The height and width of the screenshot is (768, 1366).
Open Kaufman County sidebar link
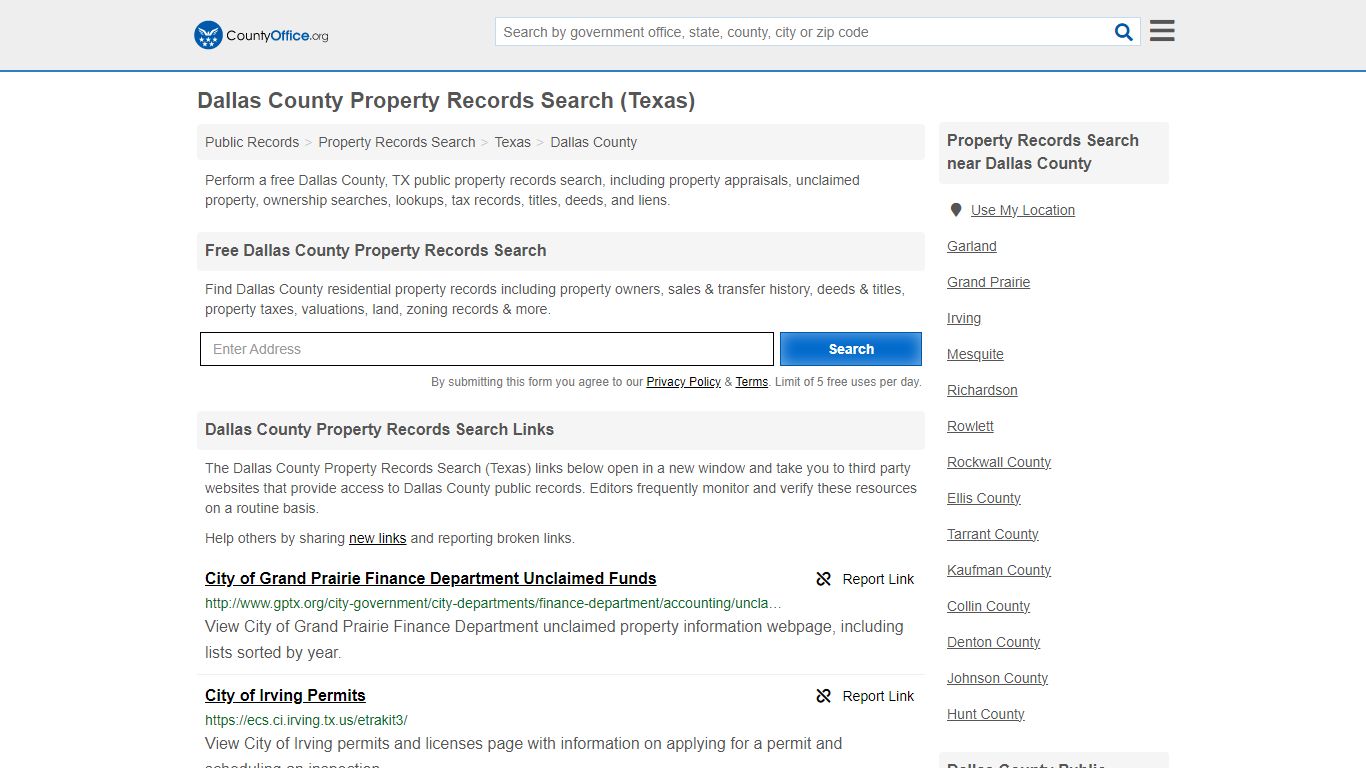[999, 570]
